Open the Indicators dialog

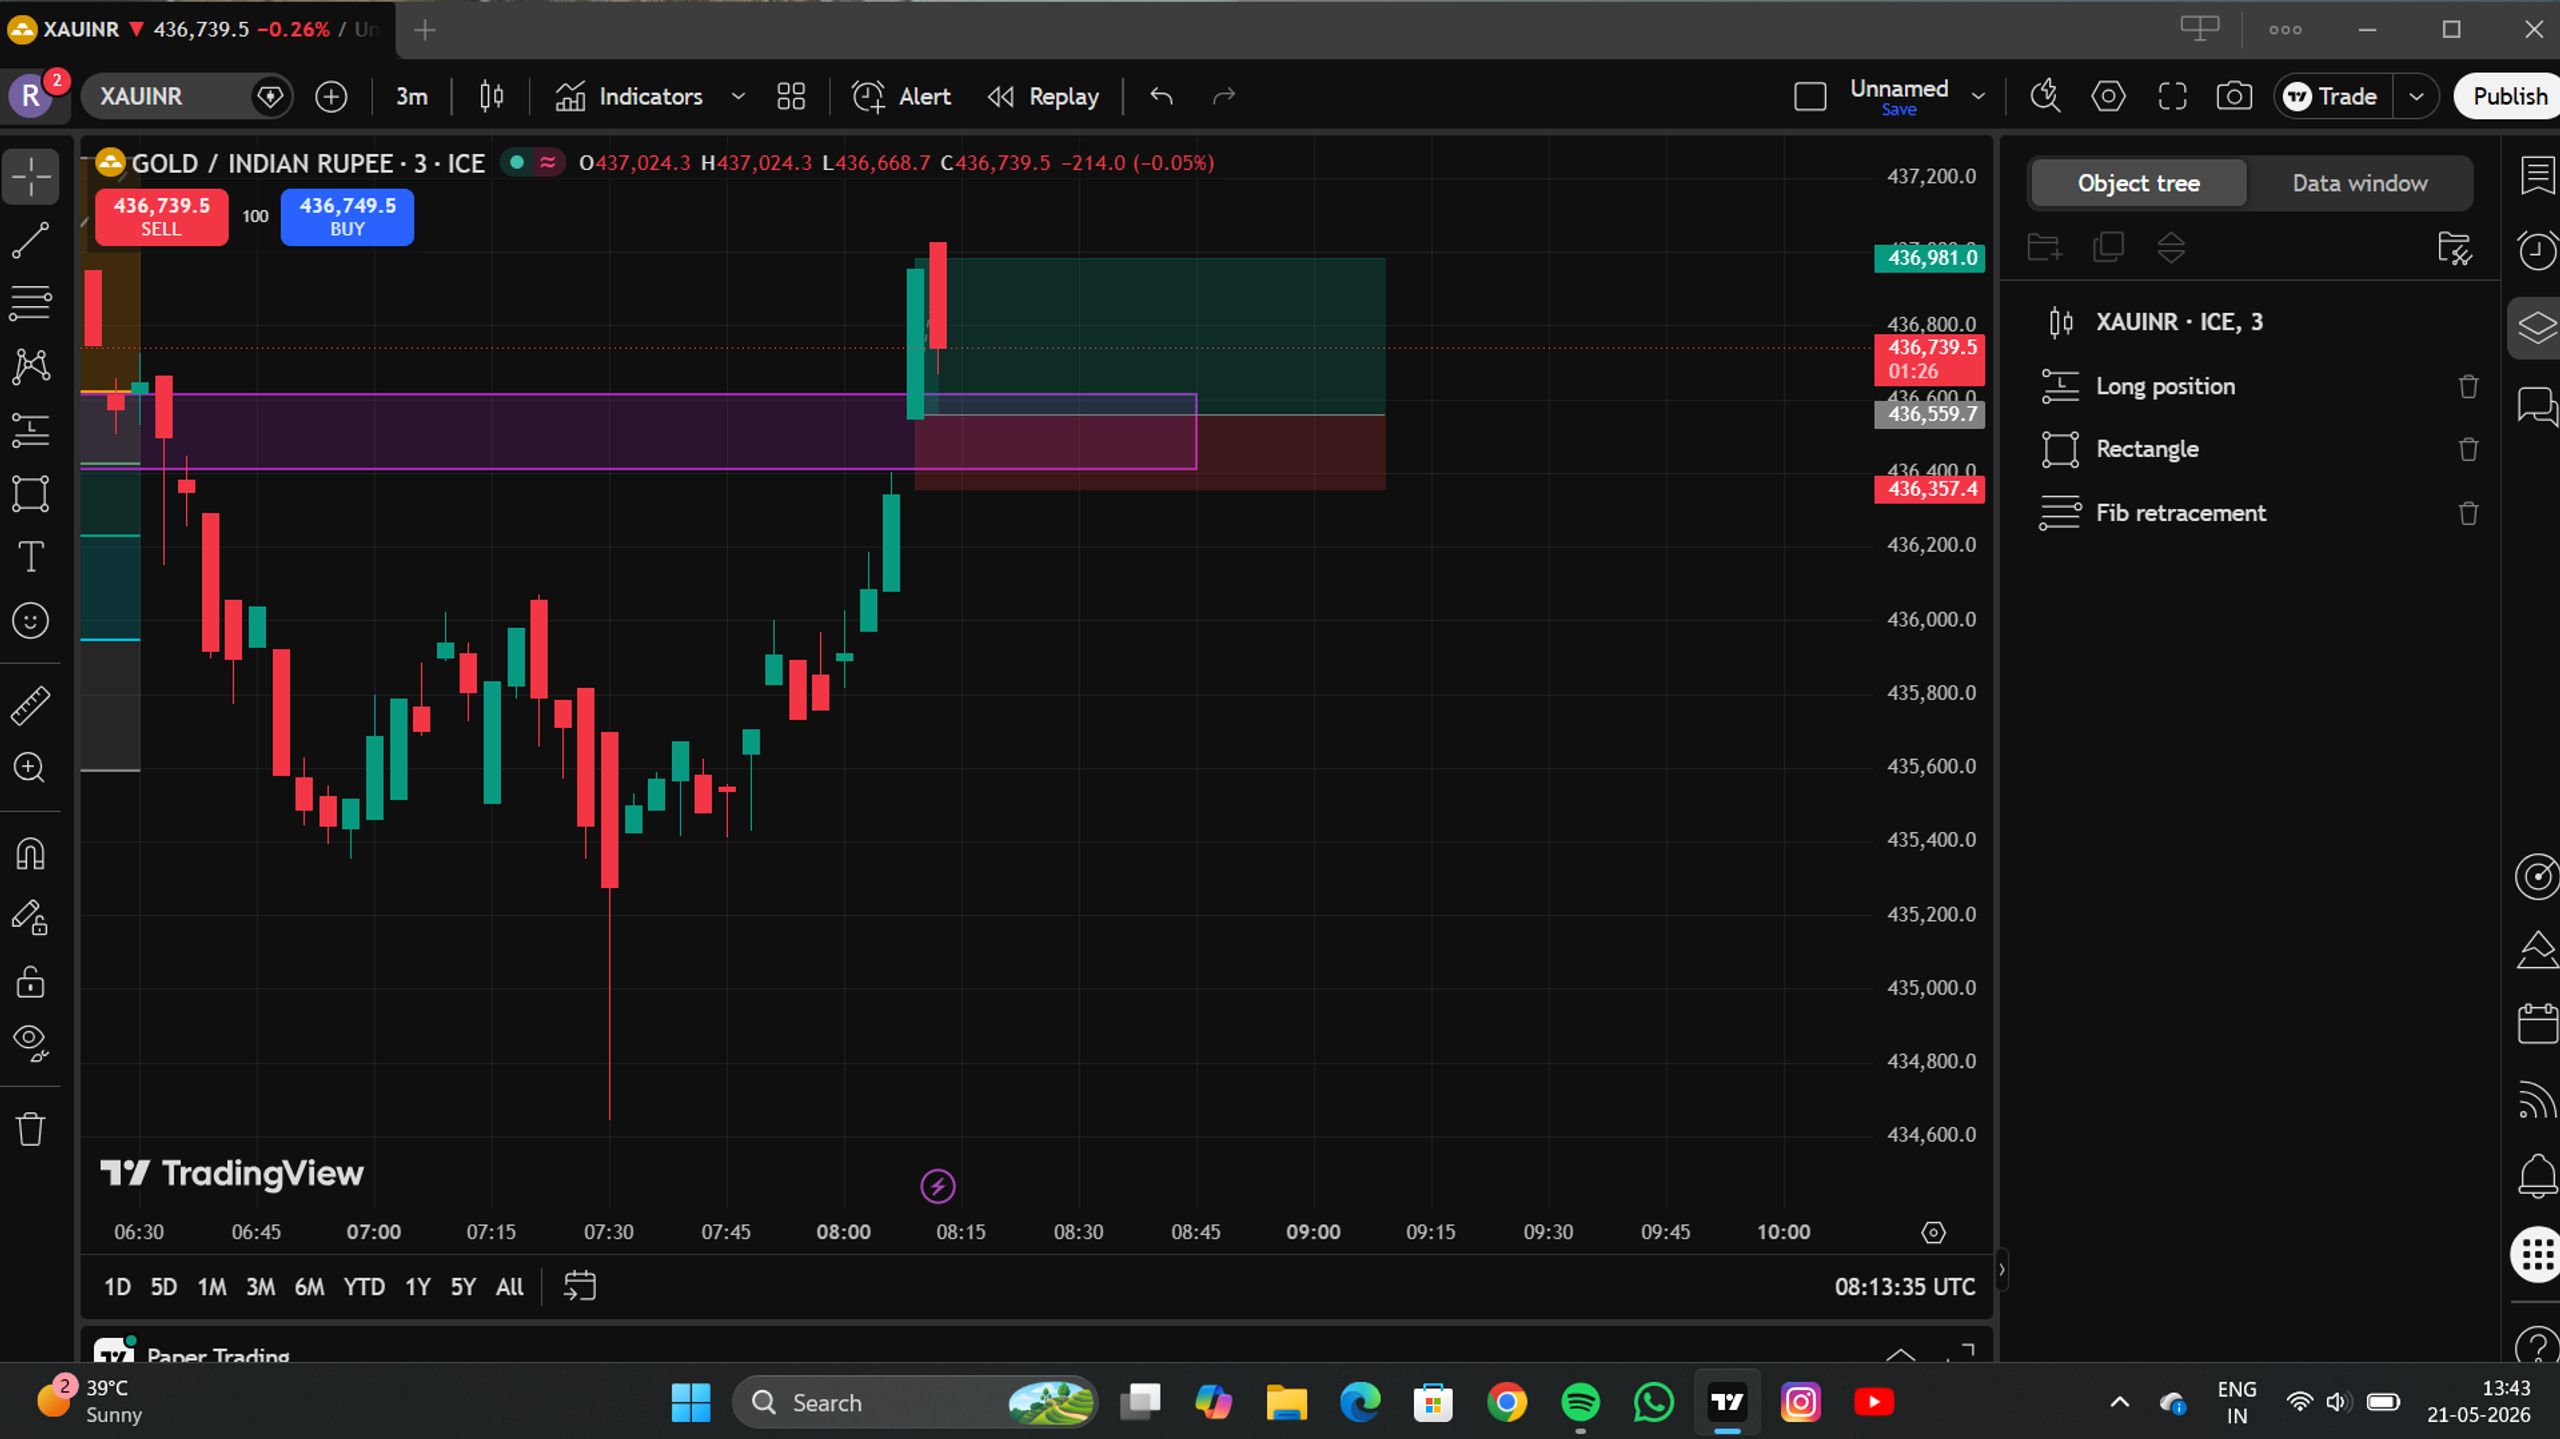click(x=629, y=96)
